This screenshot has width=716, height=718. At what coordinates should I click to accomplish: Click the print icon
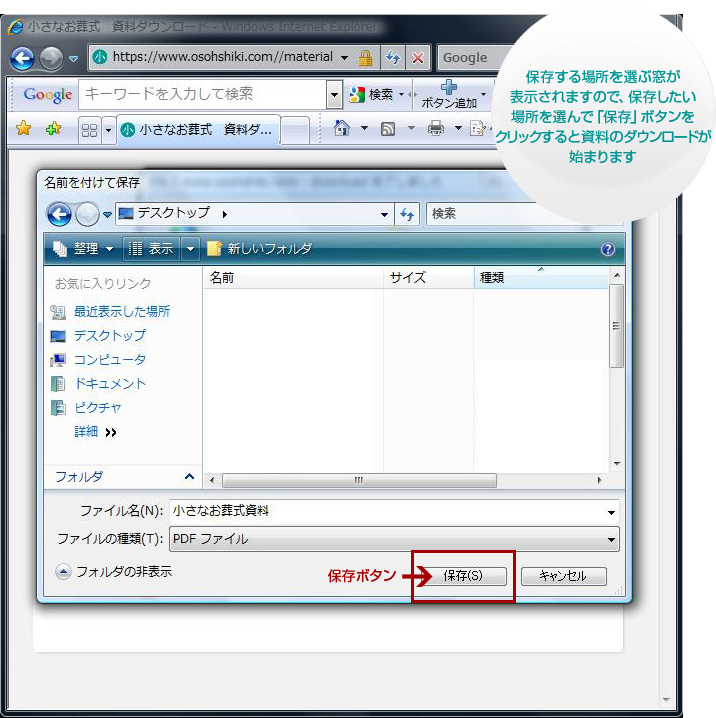pyautogui.click(x=435, y=128)
